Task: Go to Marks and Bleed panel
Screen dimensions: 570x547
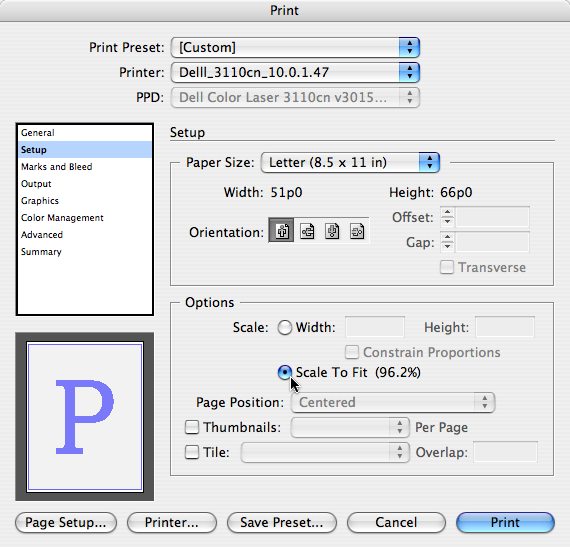Action: pos(85,167)
